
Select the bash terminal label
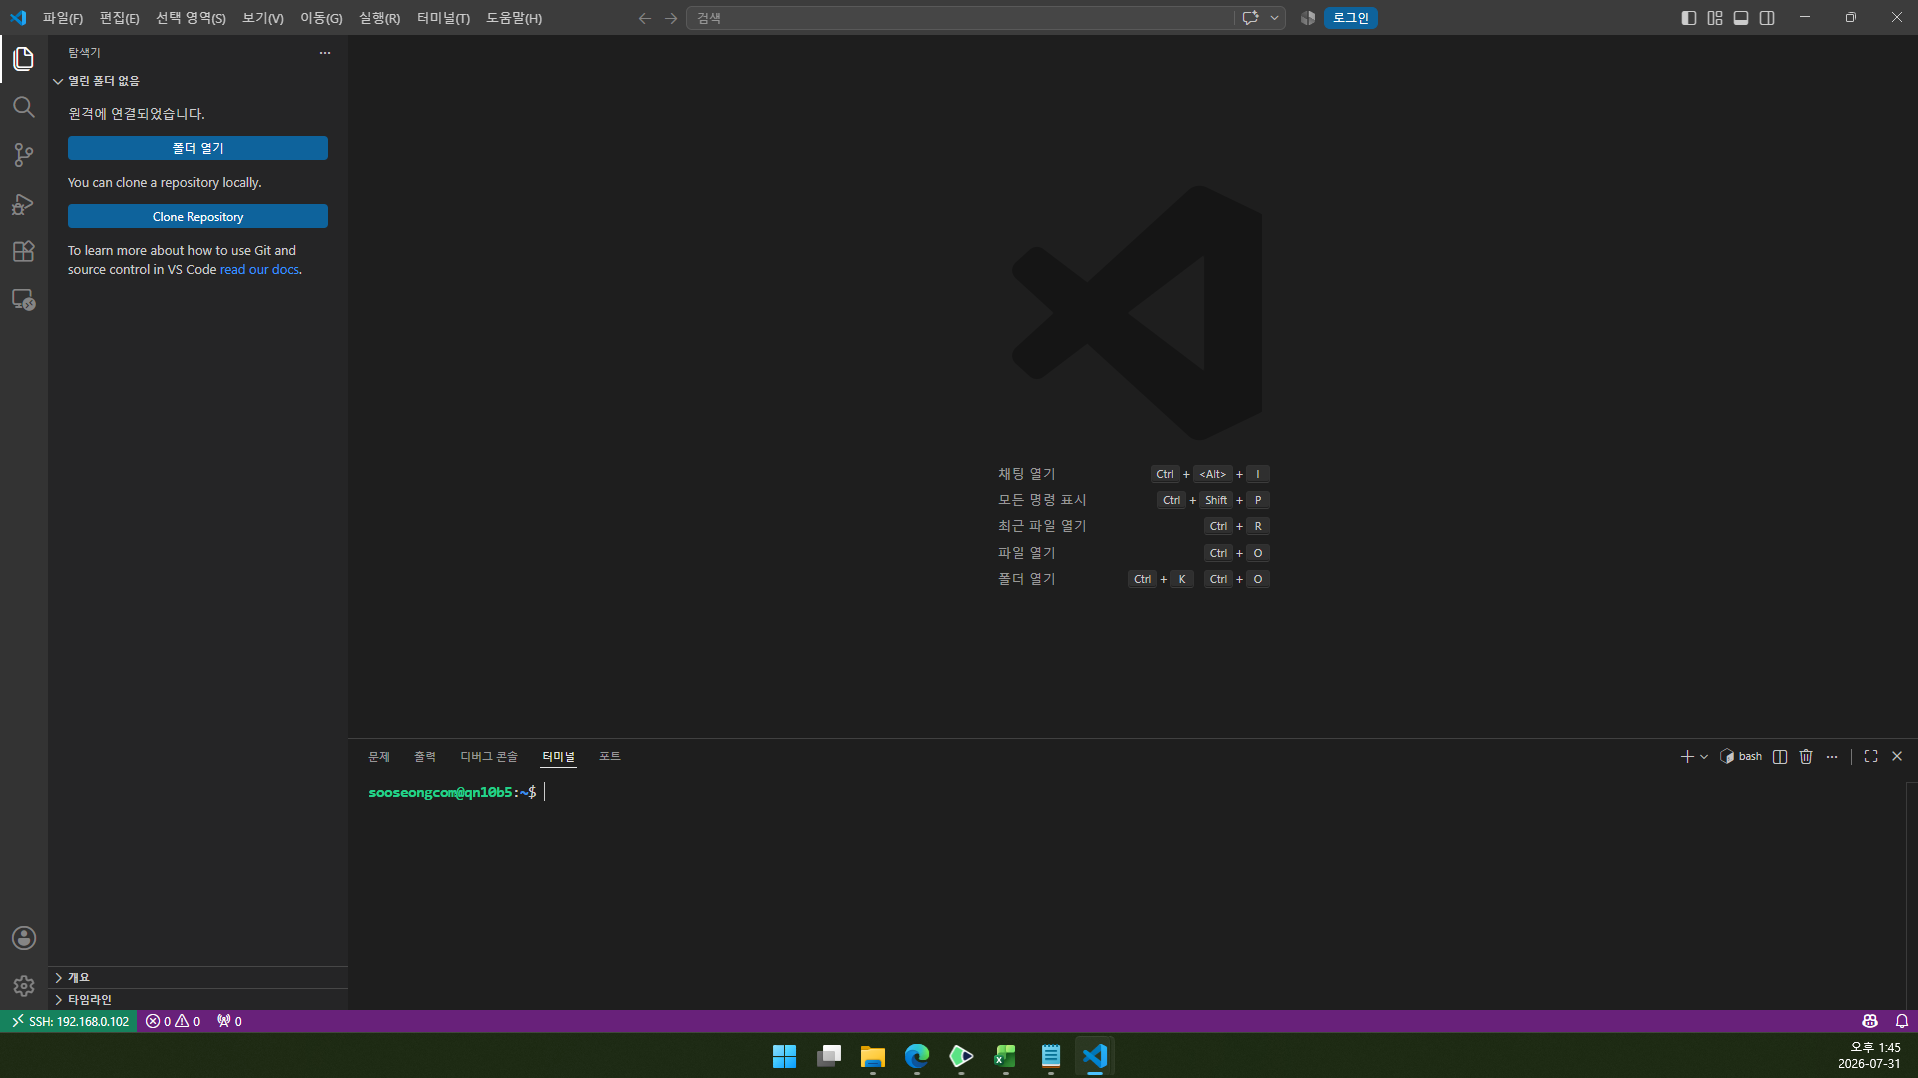click(x=1741, y=757)
